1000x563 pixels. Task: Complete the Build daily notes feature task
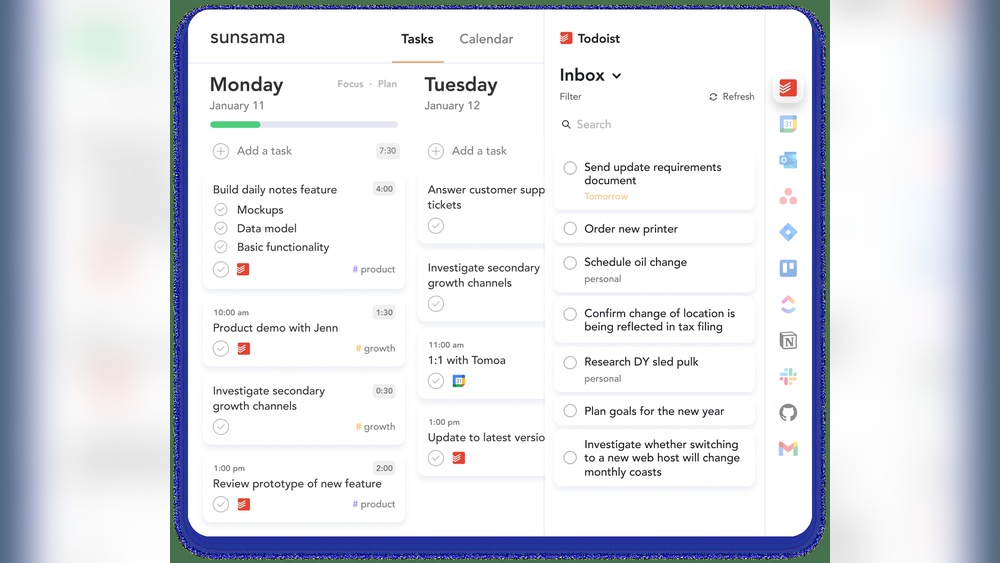pos(221,269)
